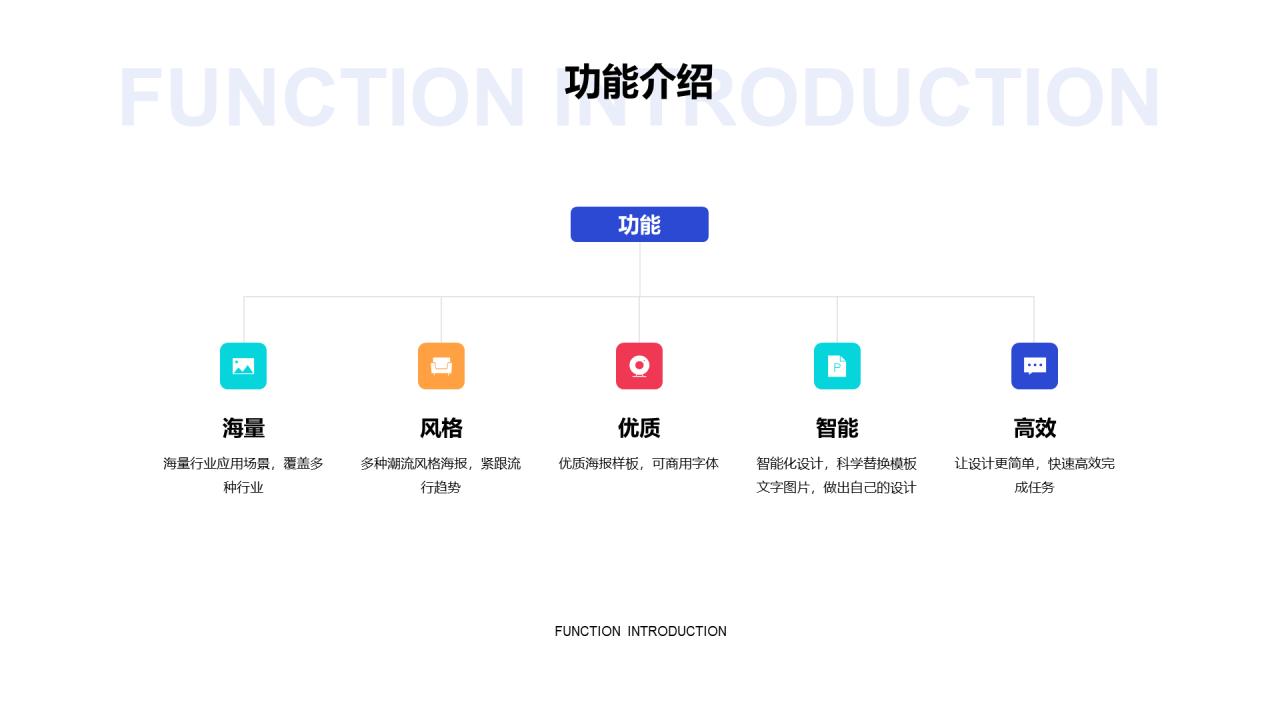Select the 风格 heading
Screen dimensions: 1280x720
pos(441,428)
